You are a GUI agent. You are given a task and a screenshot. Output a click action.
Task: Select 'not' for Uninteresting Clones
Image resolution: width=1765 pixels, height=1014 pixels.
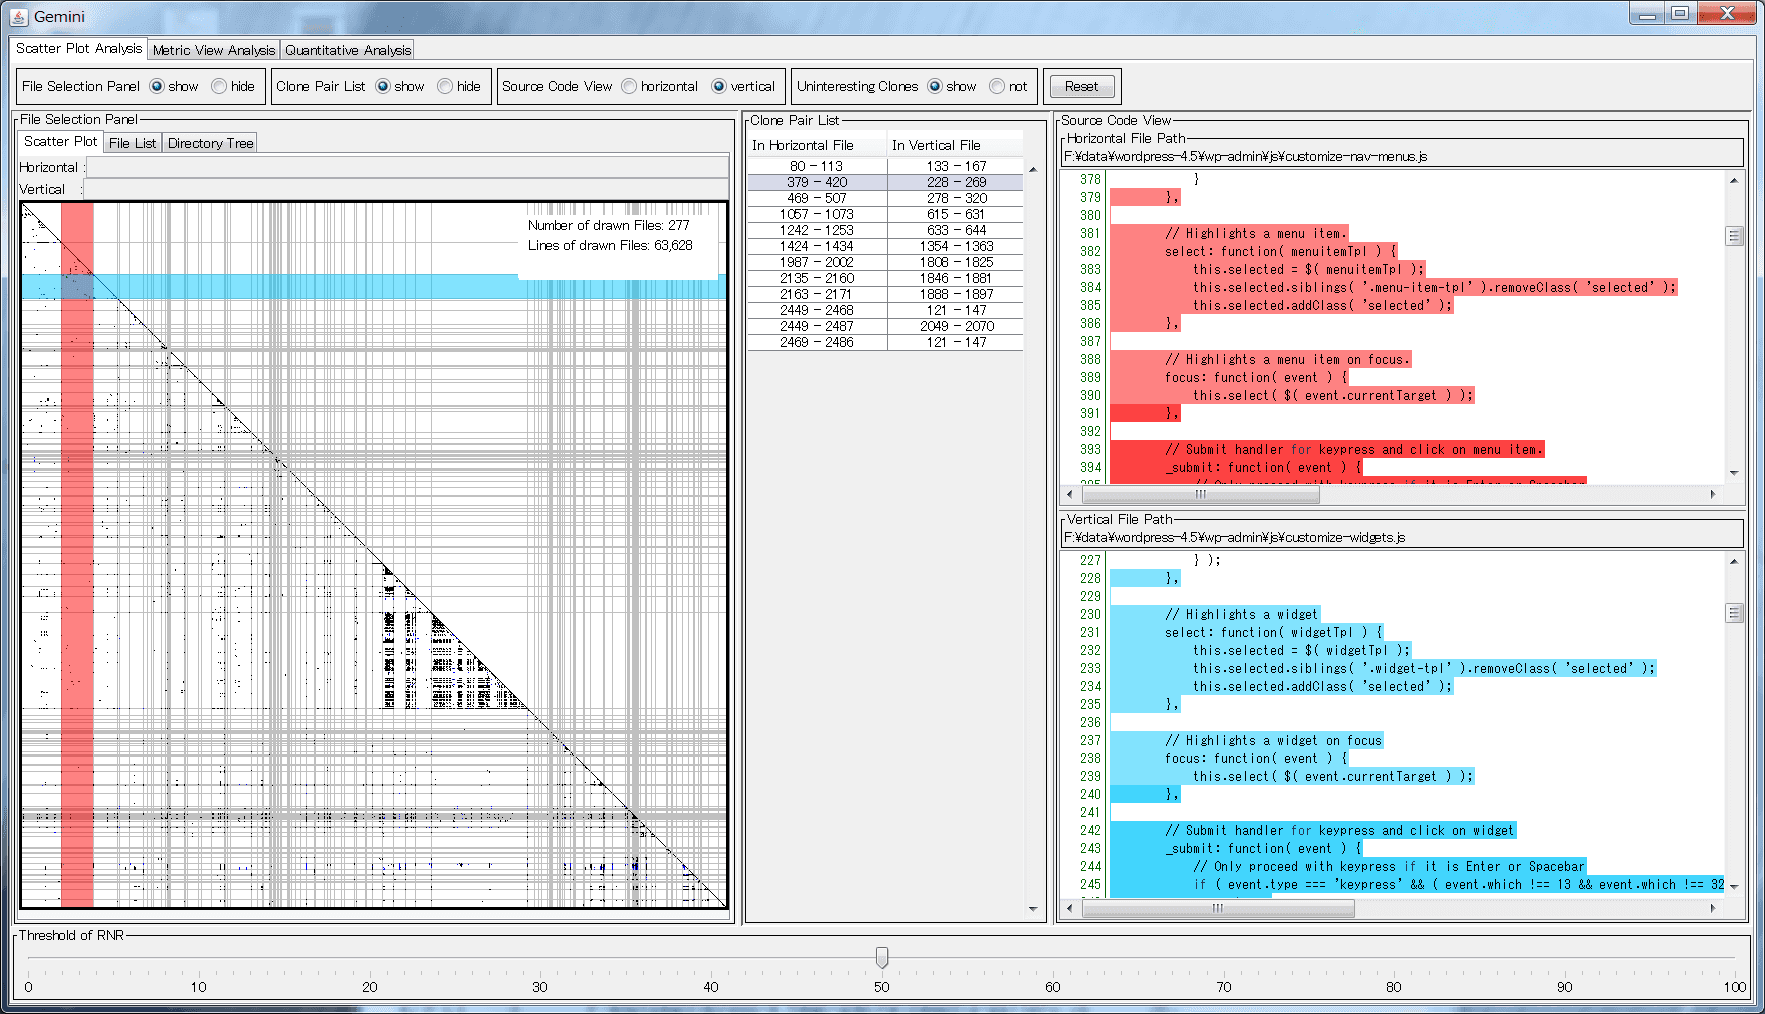click(x=997, y=86)
